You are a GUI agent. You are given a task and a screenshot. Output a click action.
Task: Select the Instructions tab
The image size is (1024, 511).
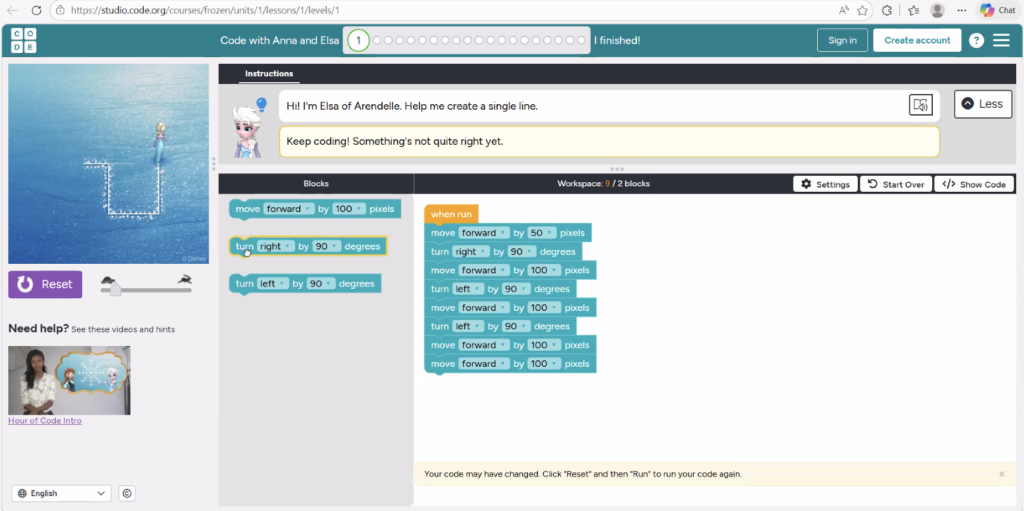(269, 74)
